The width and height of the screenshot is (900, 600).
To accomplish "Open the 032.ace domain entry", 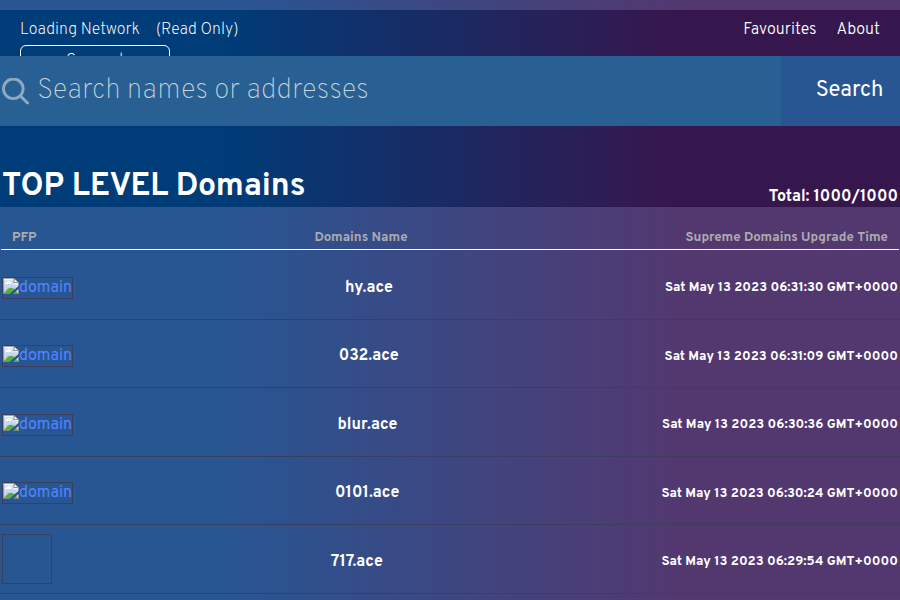I will 369,355.
